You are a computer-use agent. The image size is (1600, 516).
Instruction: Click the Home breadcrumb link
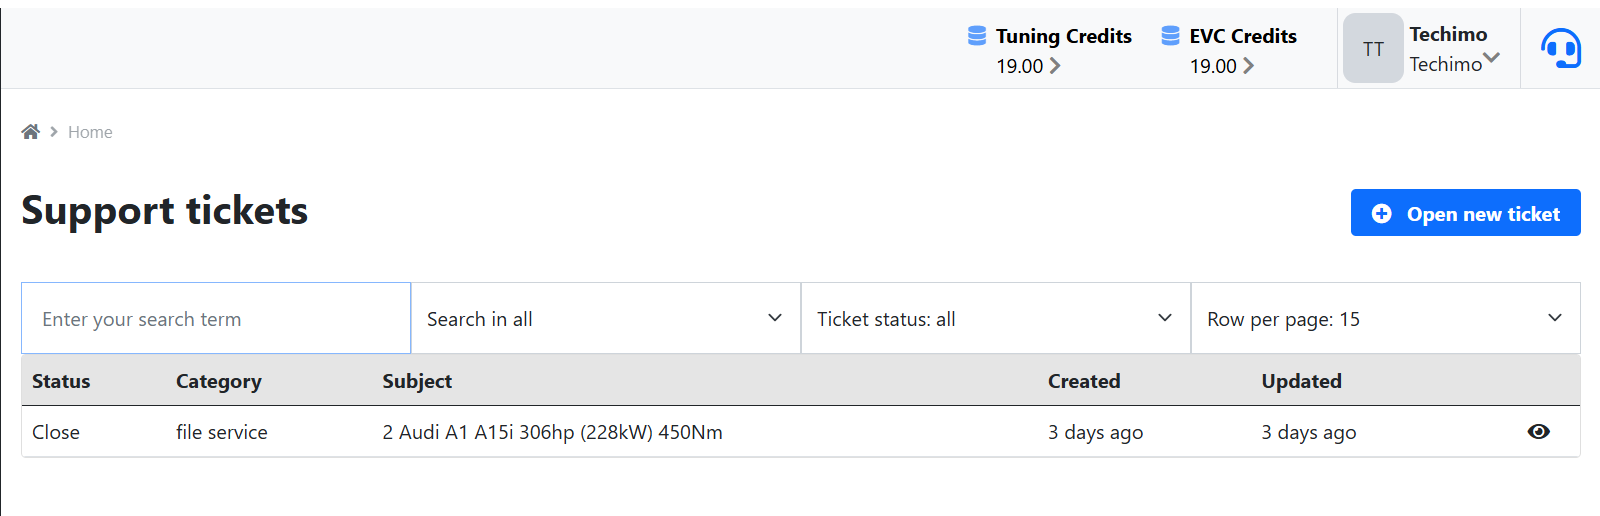(90, 132)
